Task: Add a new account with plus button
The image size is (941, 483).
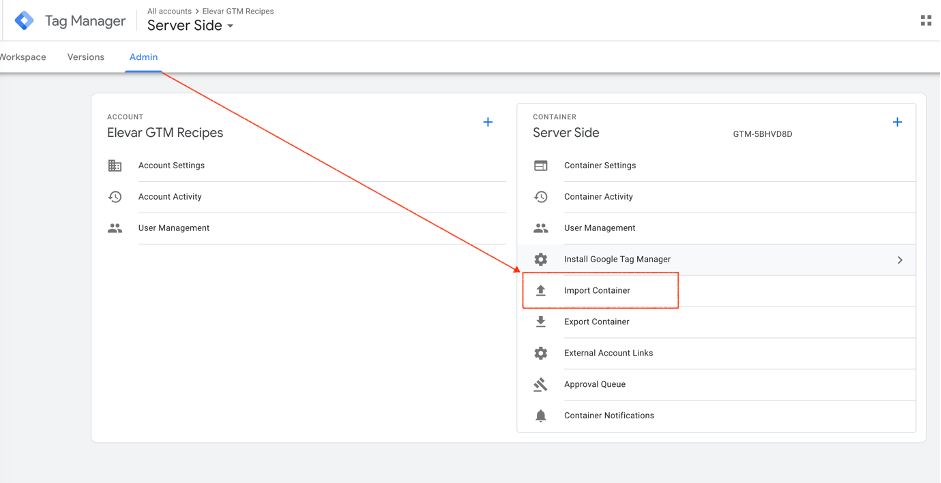Action: pyautogui.click(x=488, y=122)
